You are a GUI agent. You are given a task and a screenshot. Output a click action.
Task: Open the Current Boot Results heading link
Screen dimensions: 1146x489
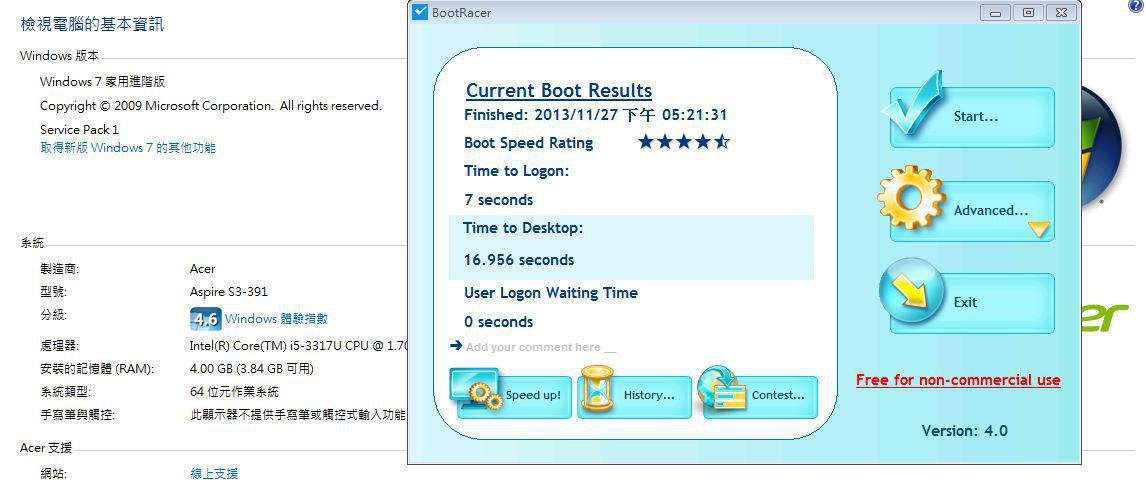(559, 91)
